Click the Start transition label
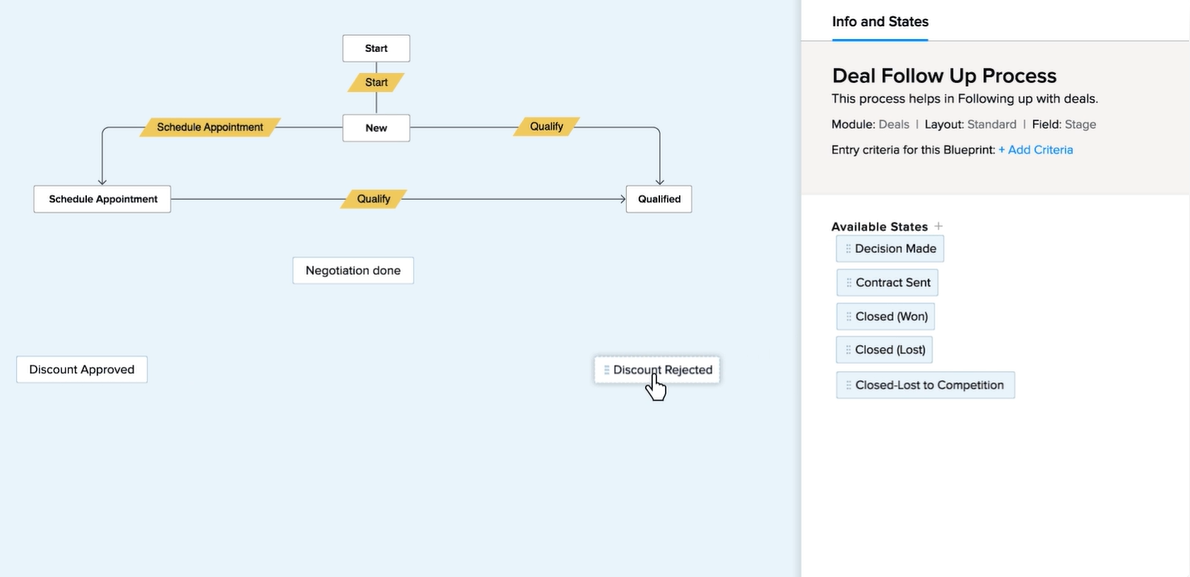Viewport: 1190px width, 577px height. point(376,82)
